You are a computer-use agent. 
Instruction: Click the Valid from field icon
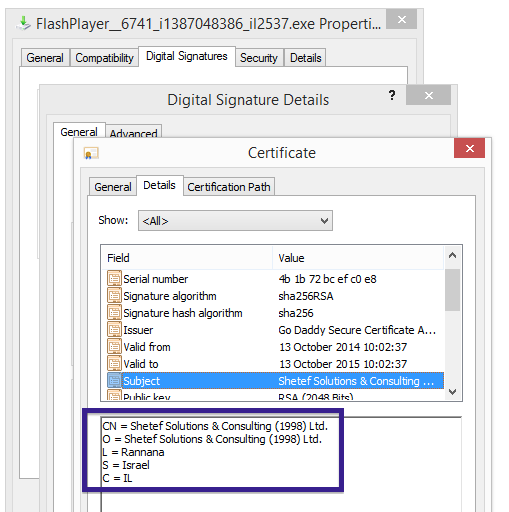114,347
